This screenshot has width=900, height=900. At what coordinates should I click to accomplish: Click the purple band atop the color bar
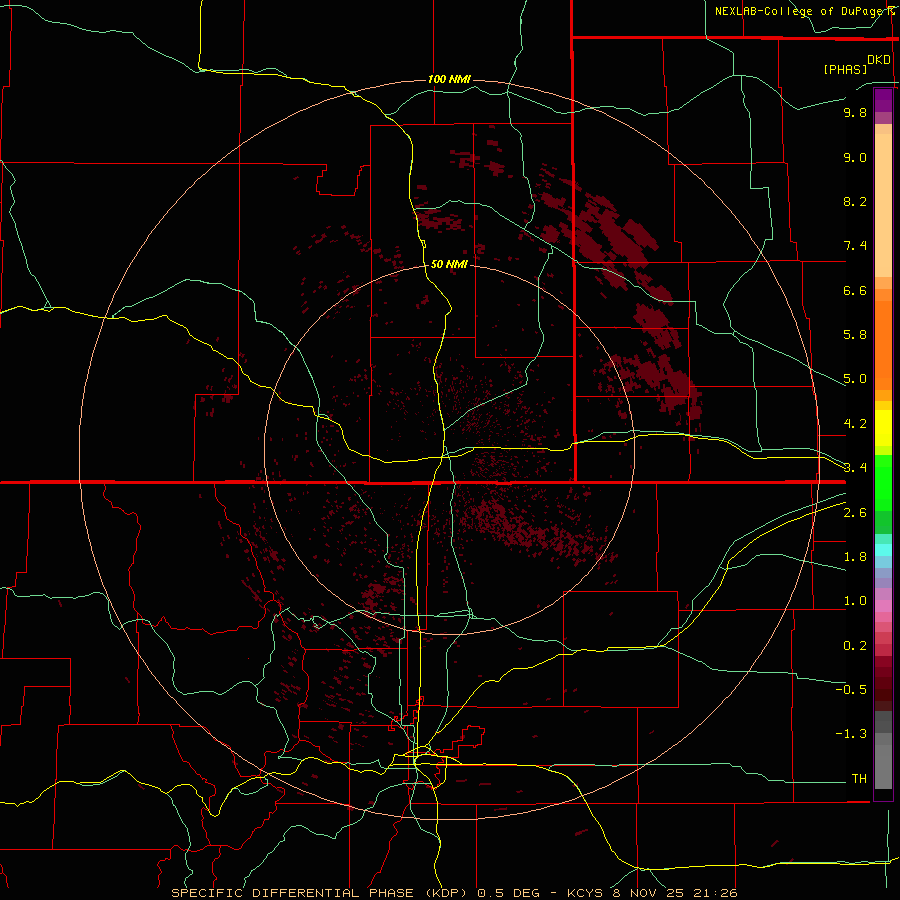tap(883, 100)
